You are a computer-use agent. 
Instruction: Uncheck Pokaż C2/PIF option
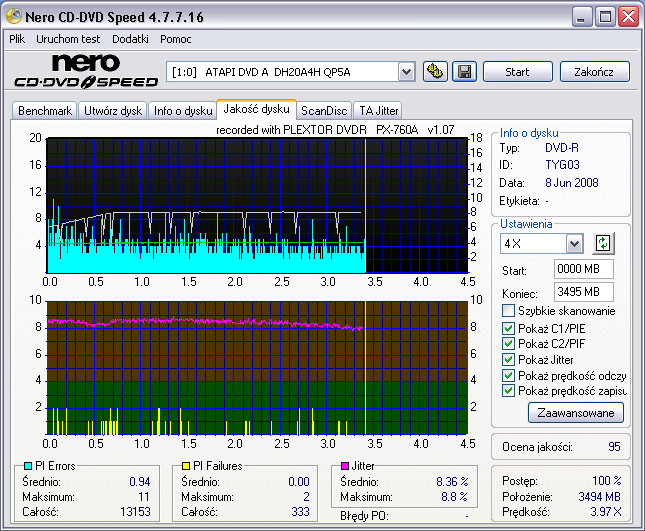508,343
